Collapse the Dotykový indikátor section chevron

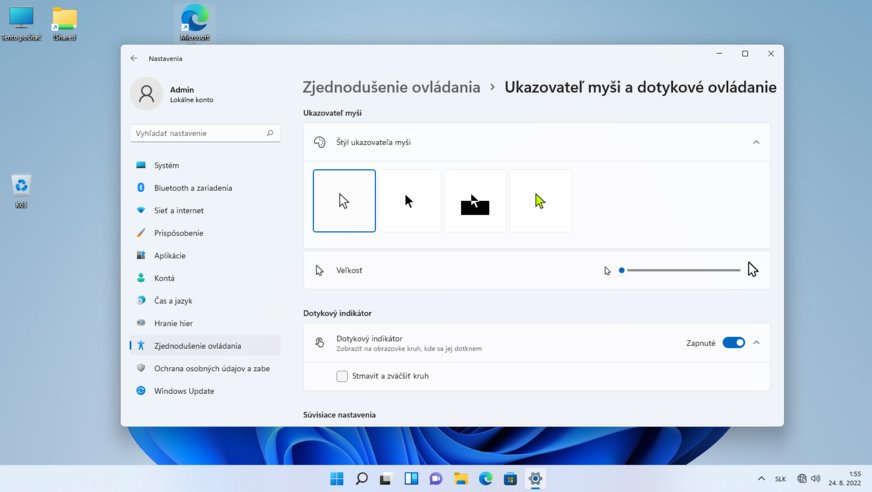(x=756, y=343)
